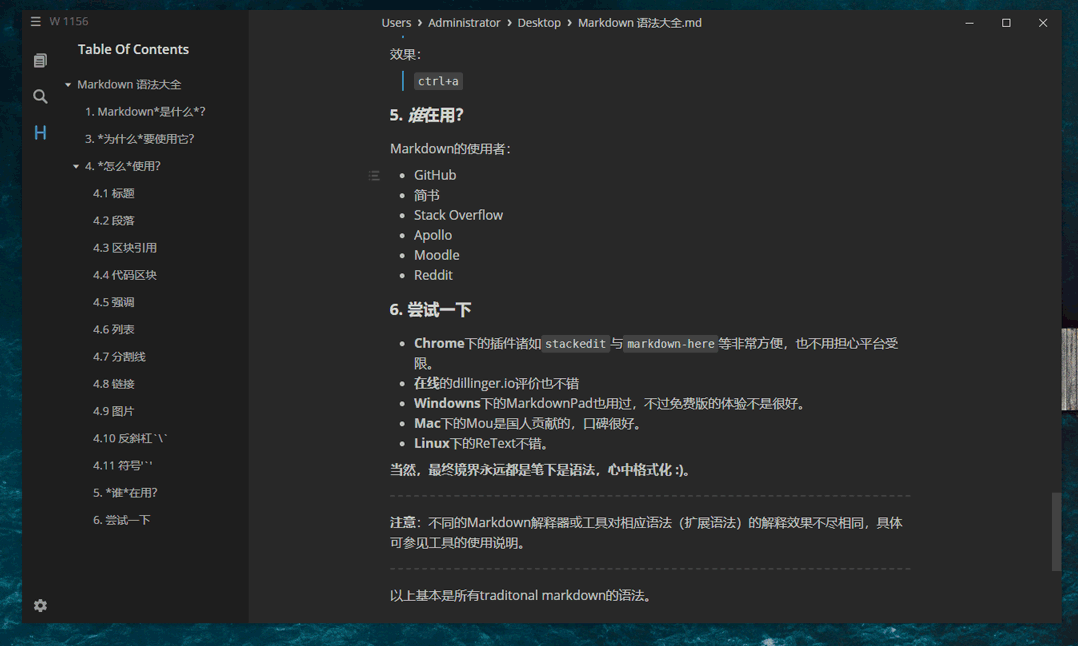Open the Settings gear at bottom left
This screenshot has width=1078, height=646.
40,605
